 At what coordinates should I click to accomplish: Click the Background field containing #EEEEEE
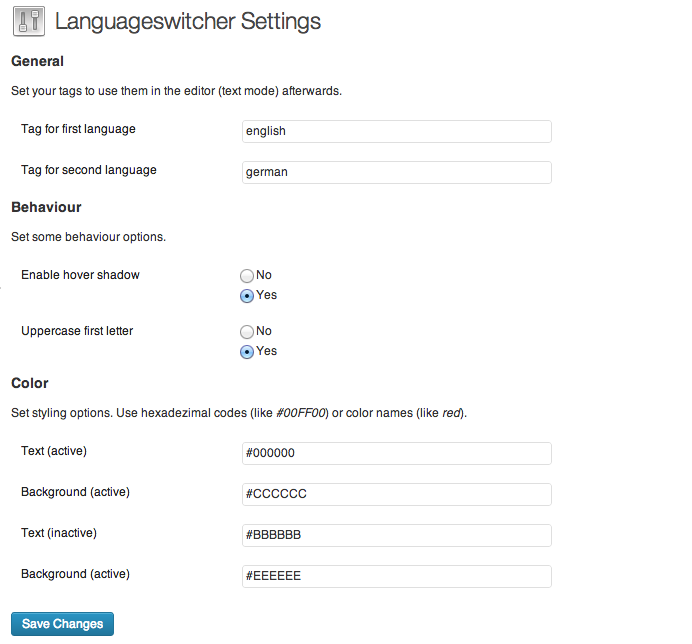click(x=396, y=576)
